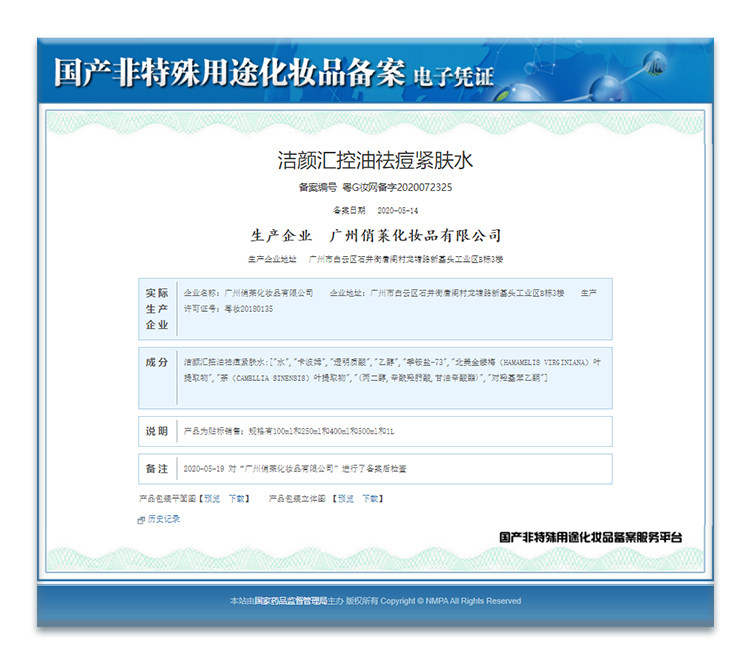Click the Copyright © NMPA footer text
750x652 pixels.
pyautogui.click(x=451, y=601)
